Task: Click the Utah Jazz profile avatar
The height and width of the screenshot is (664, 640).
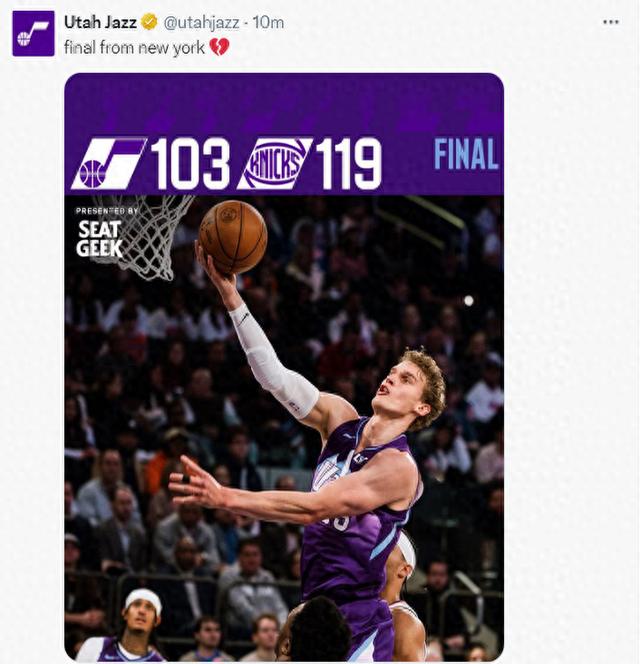Action: pos(33,33)
